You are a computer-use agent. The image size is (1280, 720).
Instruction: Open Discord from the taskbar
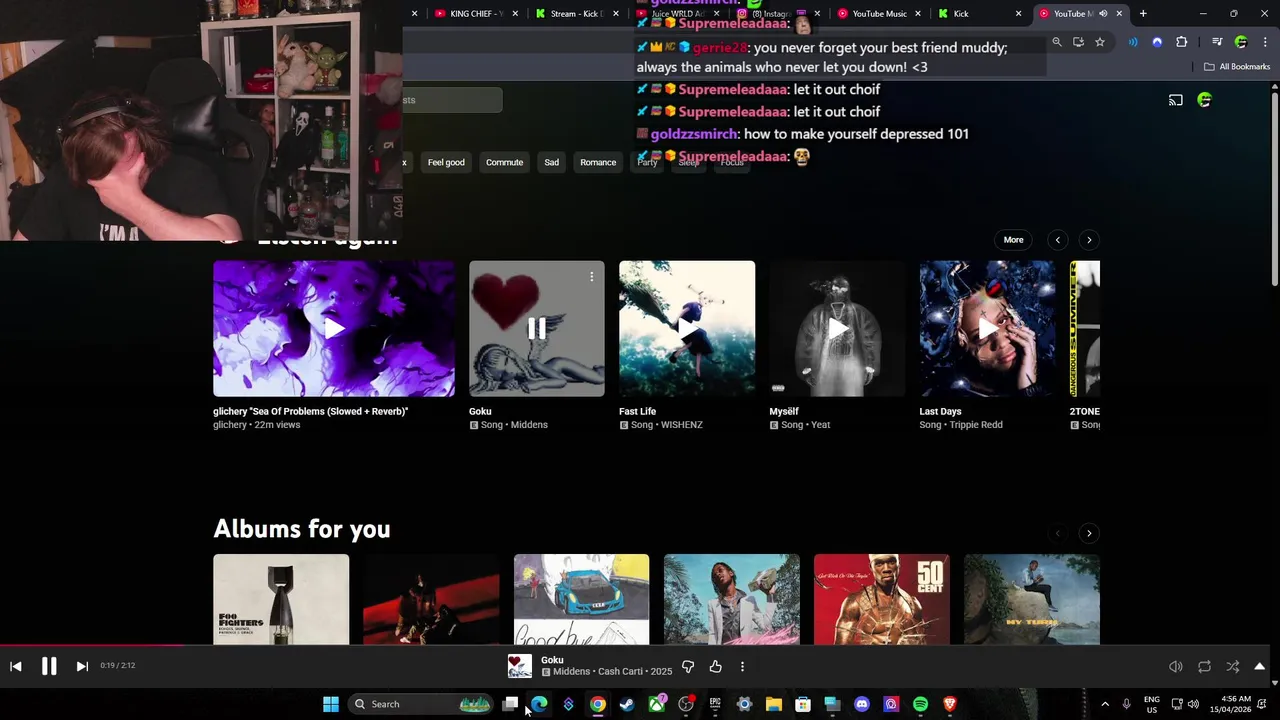click(862, 704)
